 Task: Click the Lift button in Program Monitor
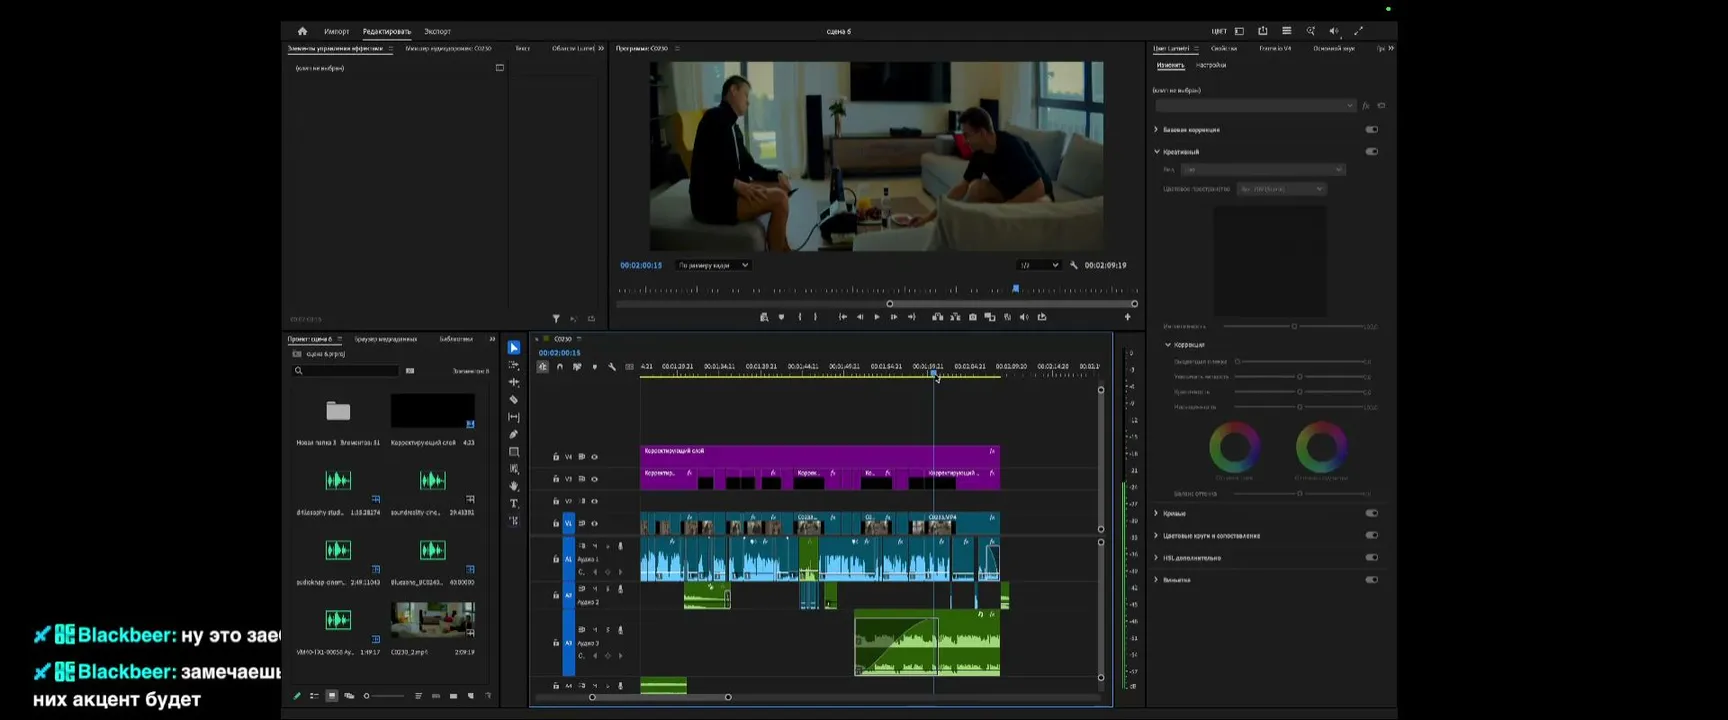[938, 317]
